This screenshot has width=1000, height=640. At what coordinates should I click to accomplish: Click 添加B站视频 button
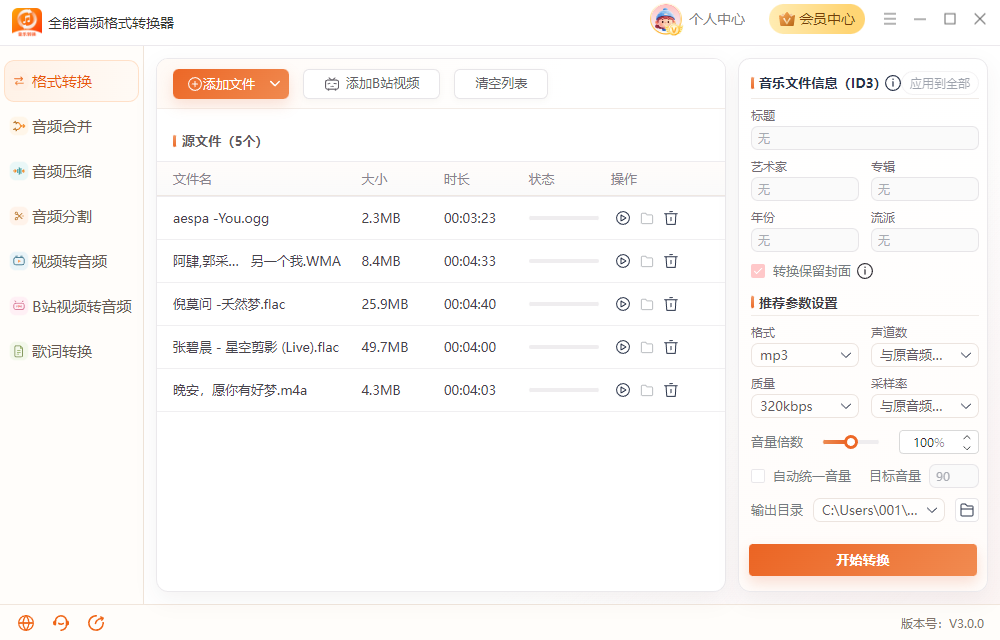[371, 84]
